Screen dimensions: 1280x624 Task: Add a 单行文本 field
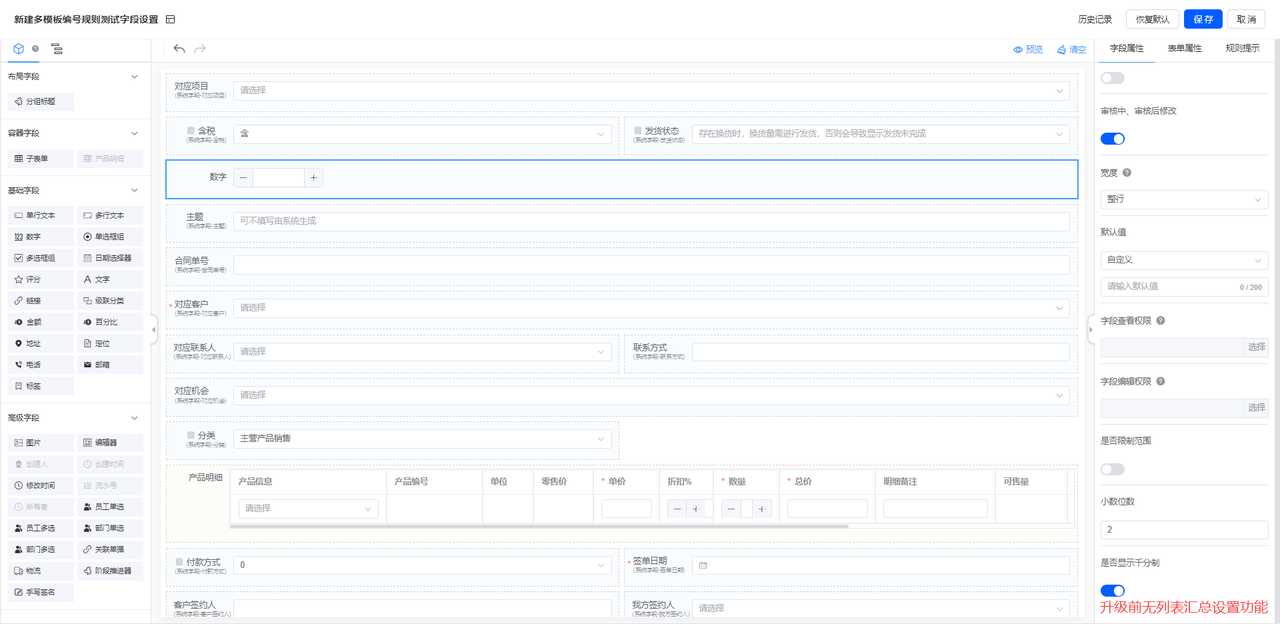tap(40, 215)
